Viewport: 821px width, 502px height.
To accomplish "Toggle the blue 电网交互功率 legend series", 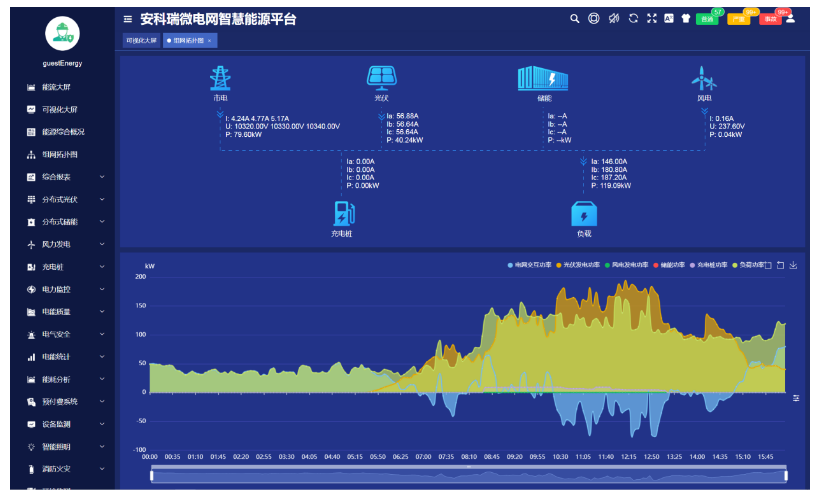I will pos(529,265).
